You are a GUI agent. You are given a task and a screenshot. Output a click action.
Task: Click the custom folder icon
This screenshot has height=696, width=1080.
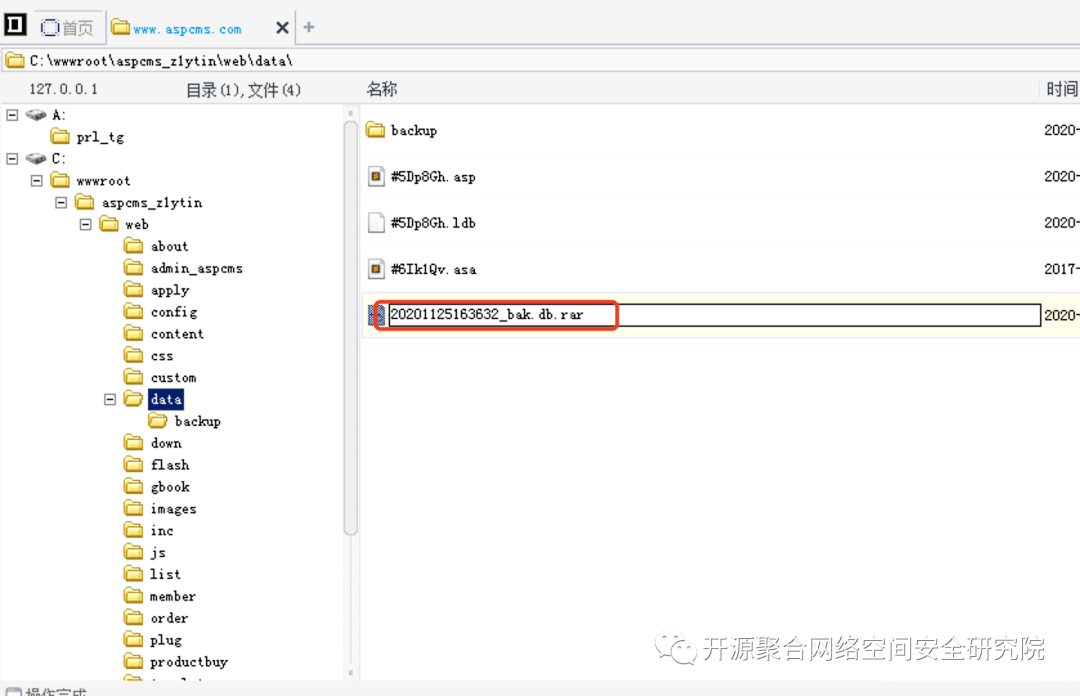[134, 378]
